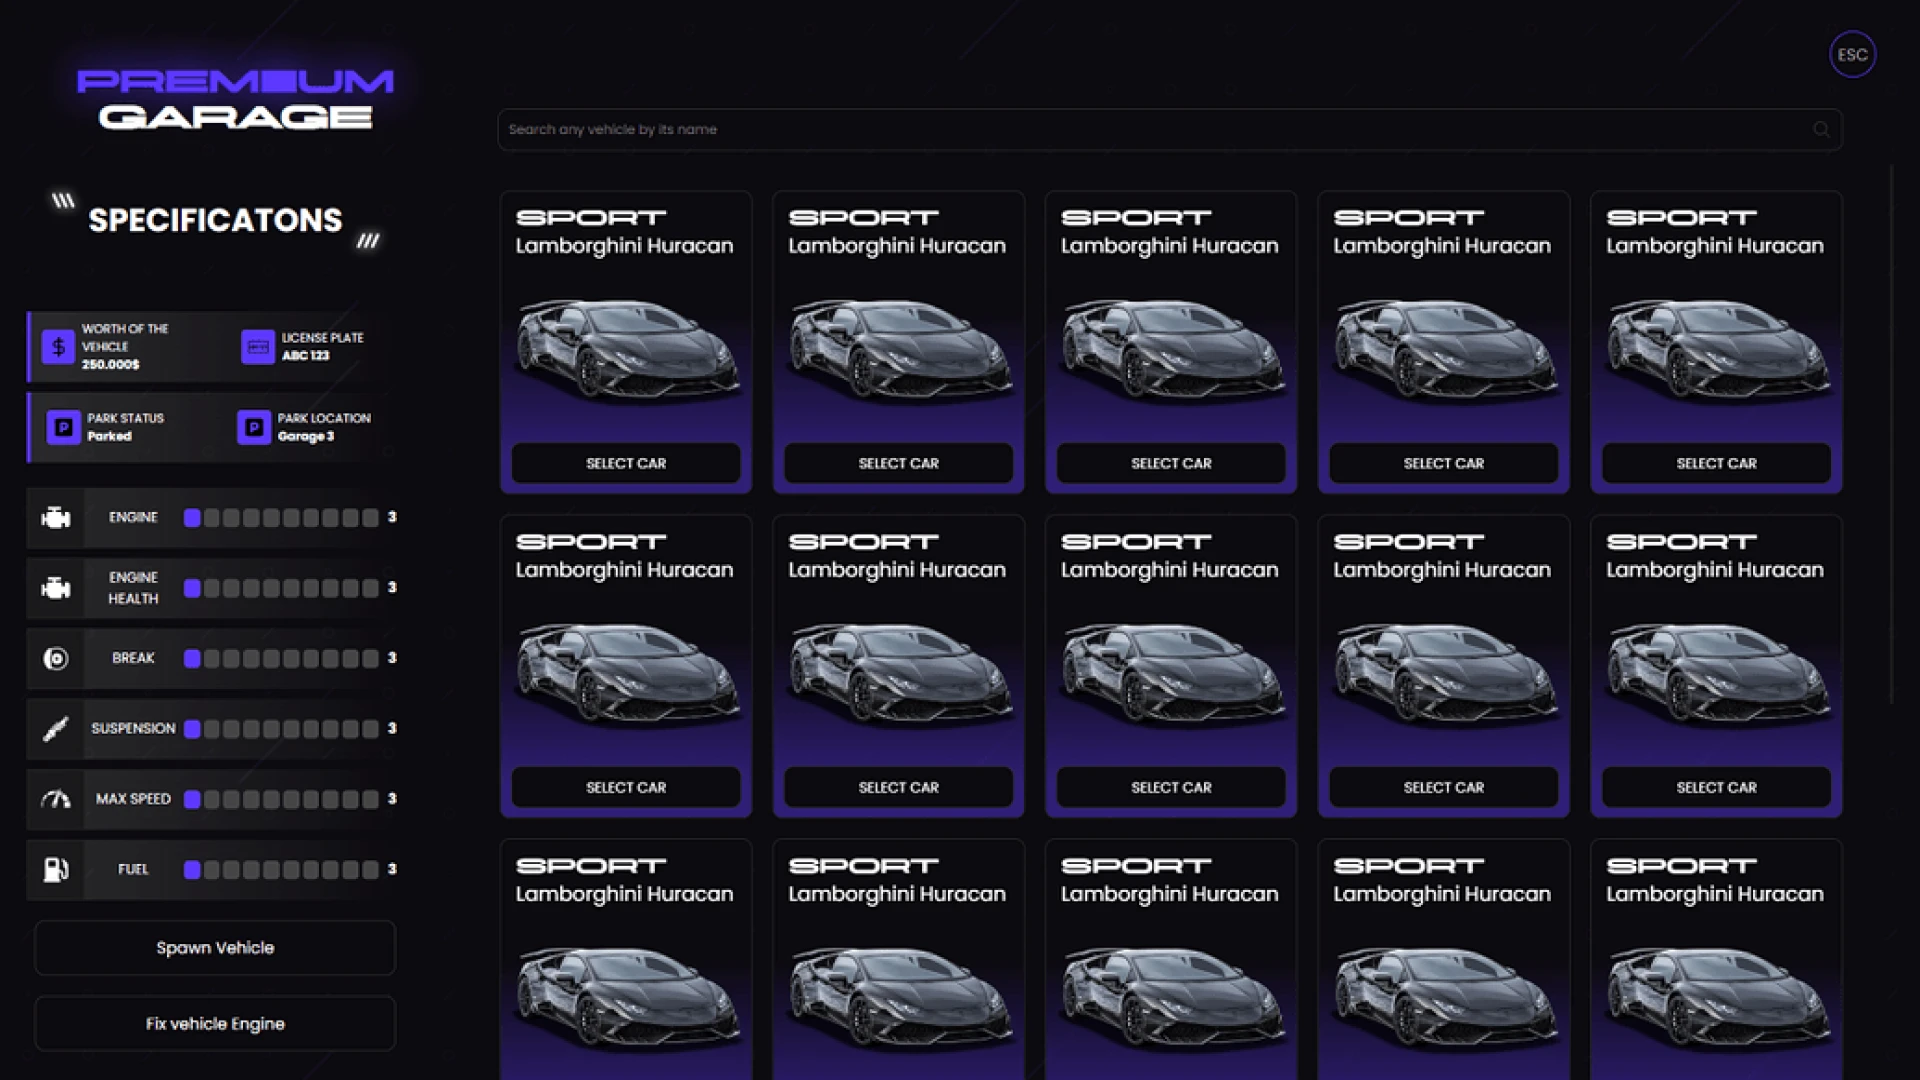Adjust the Engine Health level bar
This screenshot has width=1920, height=1080.
point(281,588)
